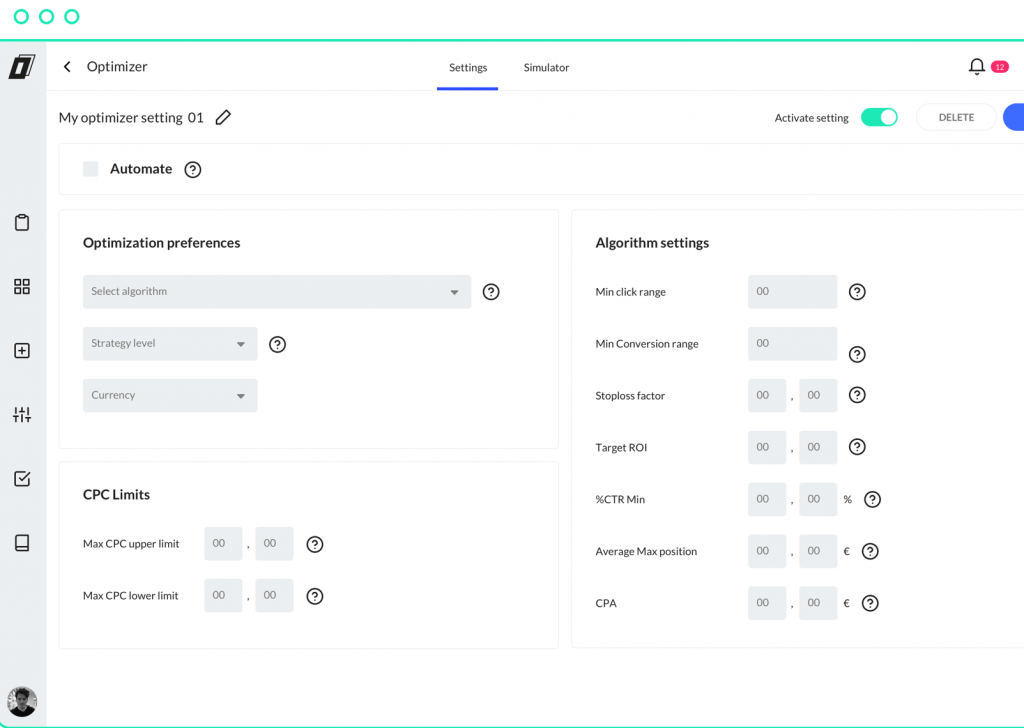Screen dimensions: 1024x728
Task: Open the Select algorithm dropdown
Action: point(277,292)
